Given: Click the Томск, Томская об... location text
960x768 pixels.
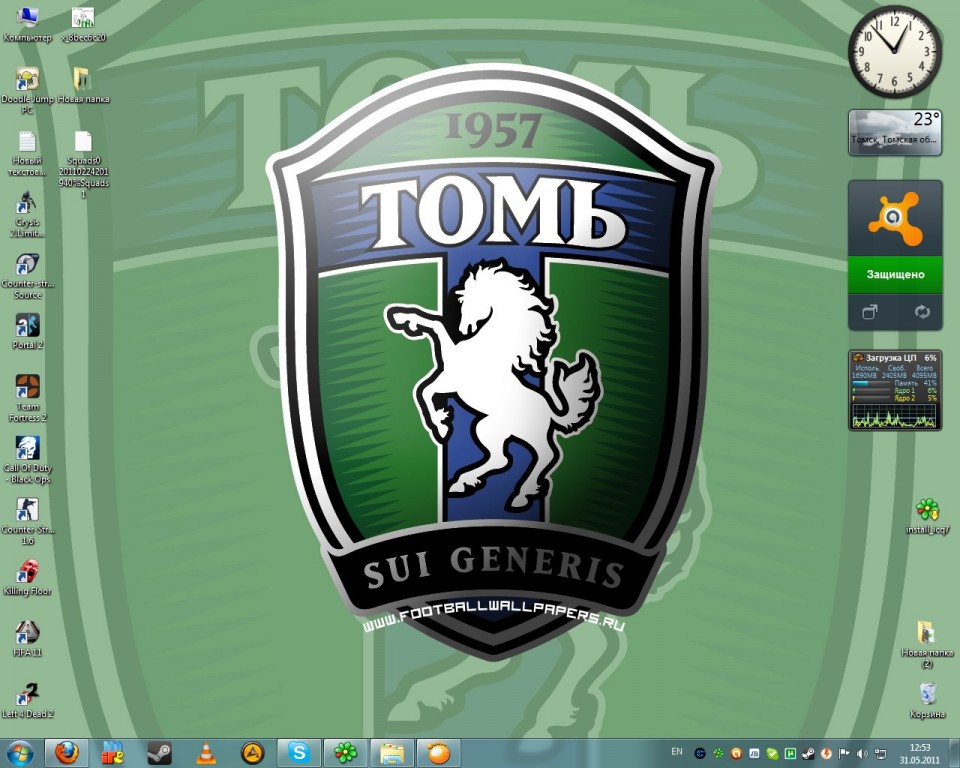Looking at the screenshot, I should 894,140.
